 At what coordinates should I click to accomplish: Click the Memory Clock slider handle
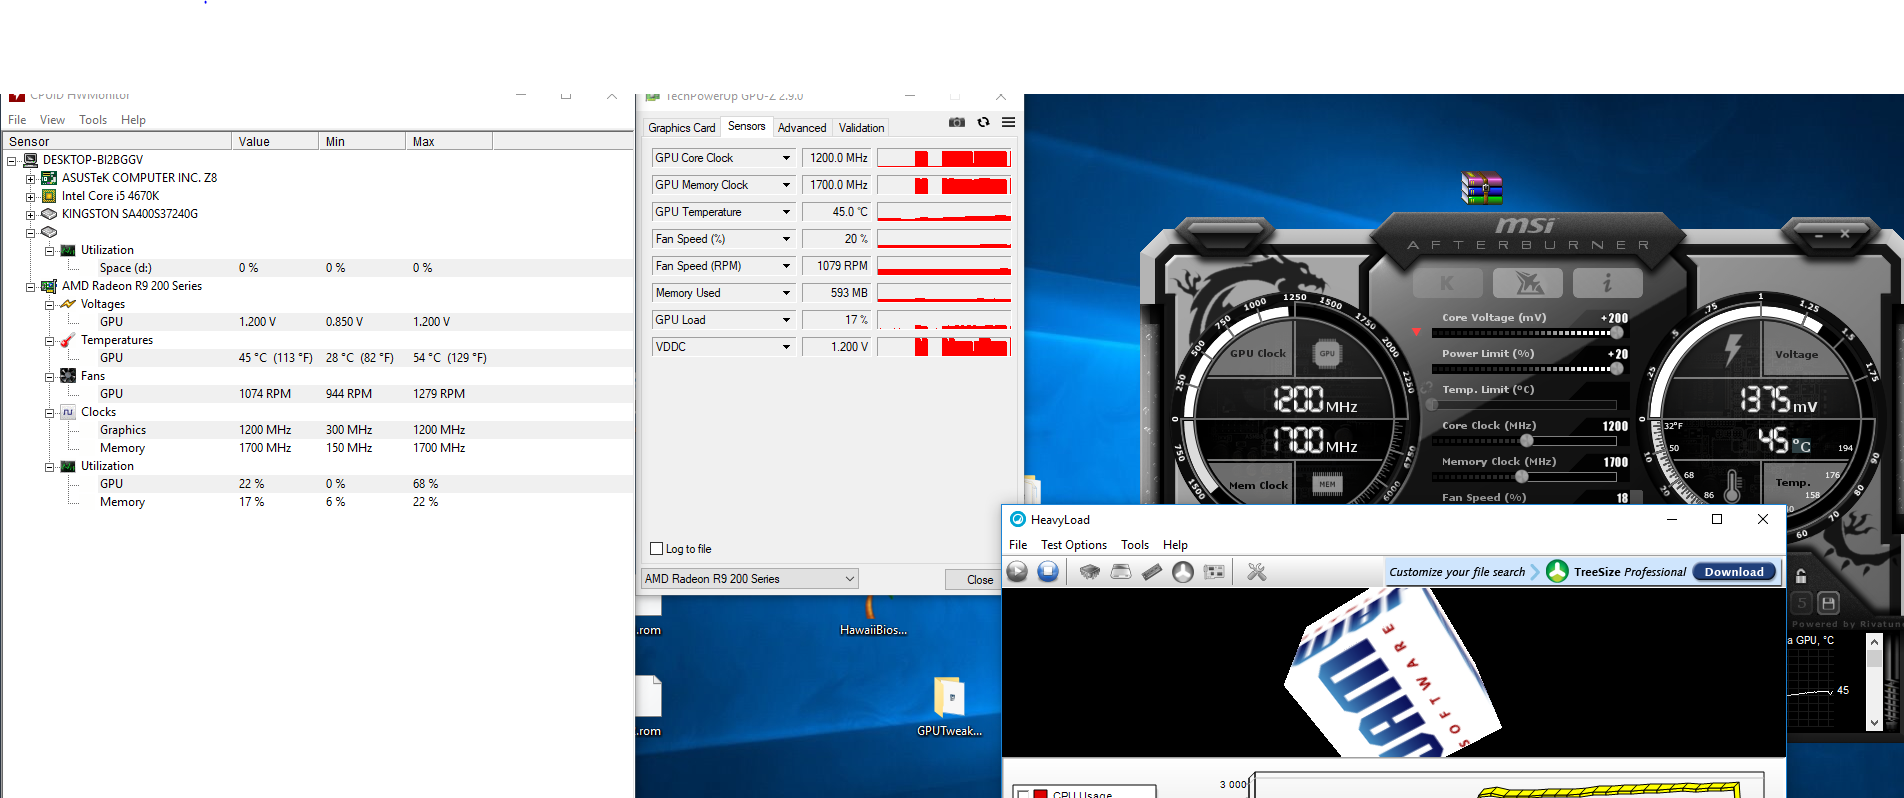click(1522, 476)
